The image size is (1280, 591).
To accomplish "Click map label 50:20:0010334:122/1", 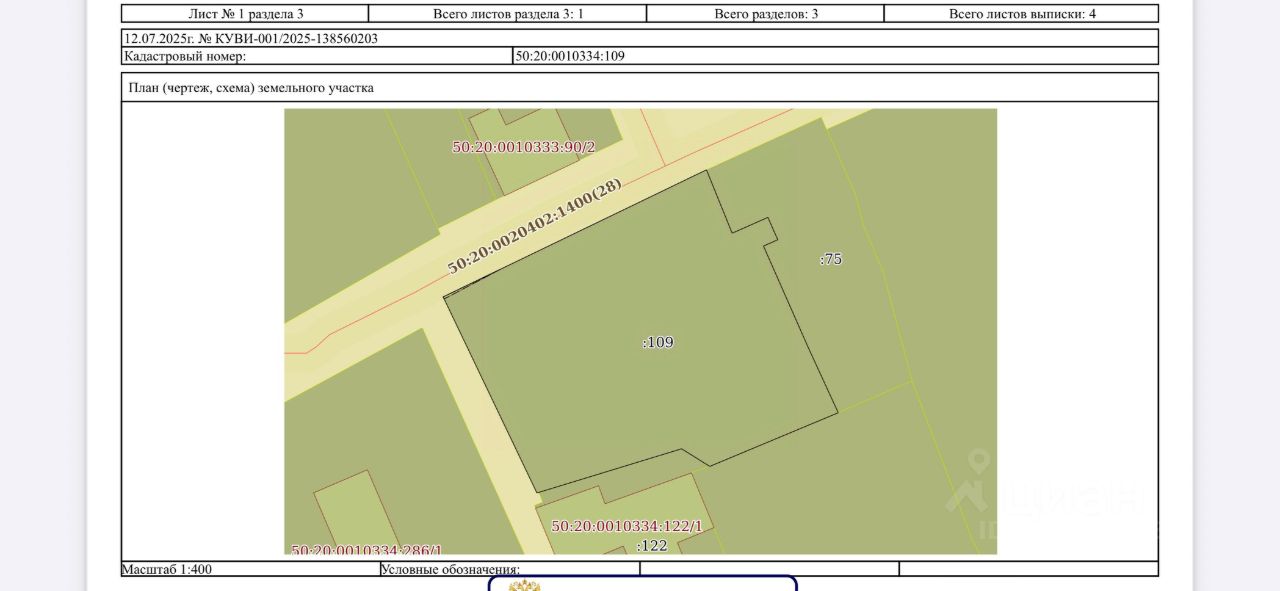I will [627, 526].
